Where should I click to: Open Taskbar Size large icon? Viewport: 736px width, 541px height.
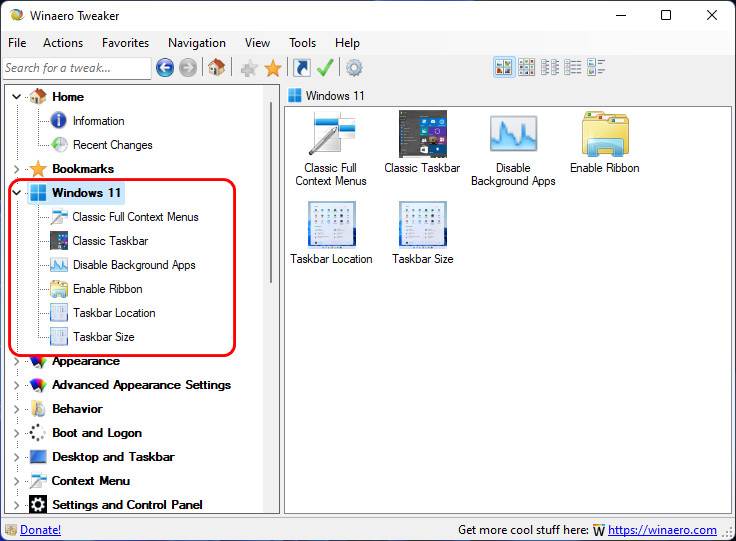coord(422,233)
